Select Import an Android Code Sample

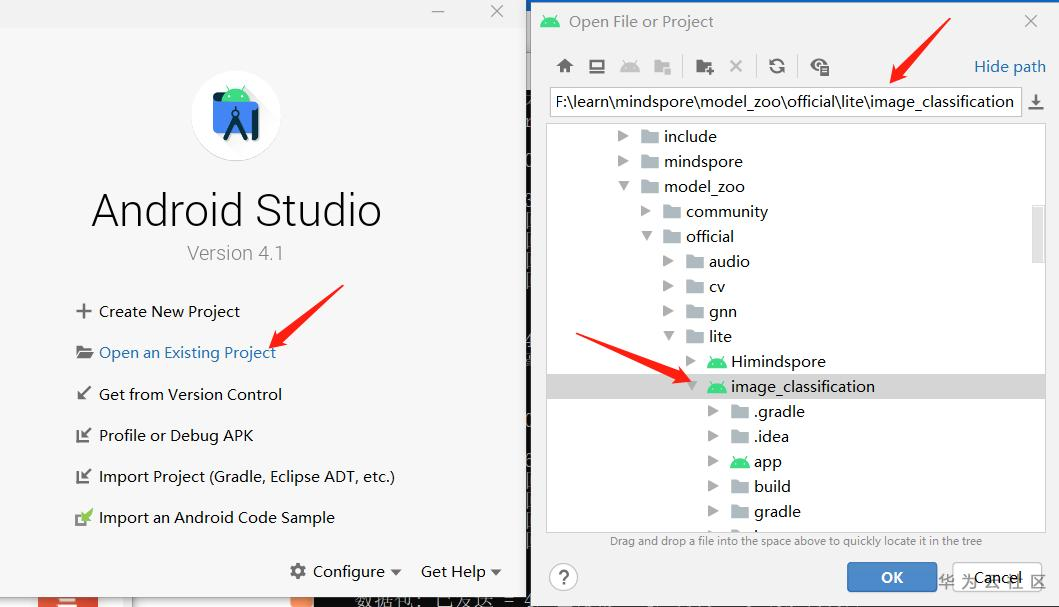point(216,518)
